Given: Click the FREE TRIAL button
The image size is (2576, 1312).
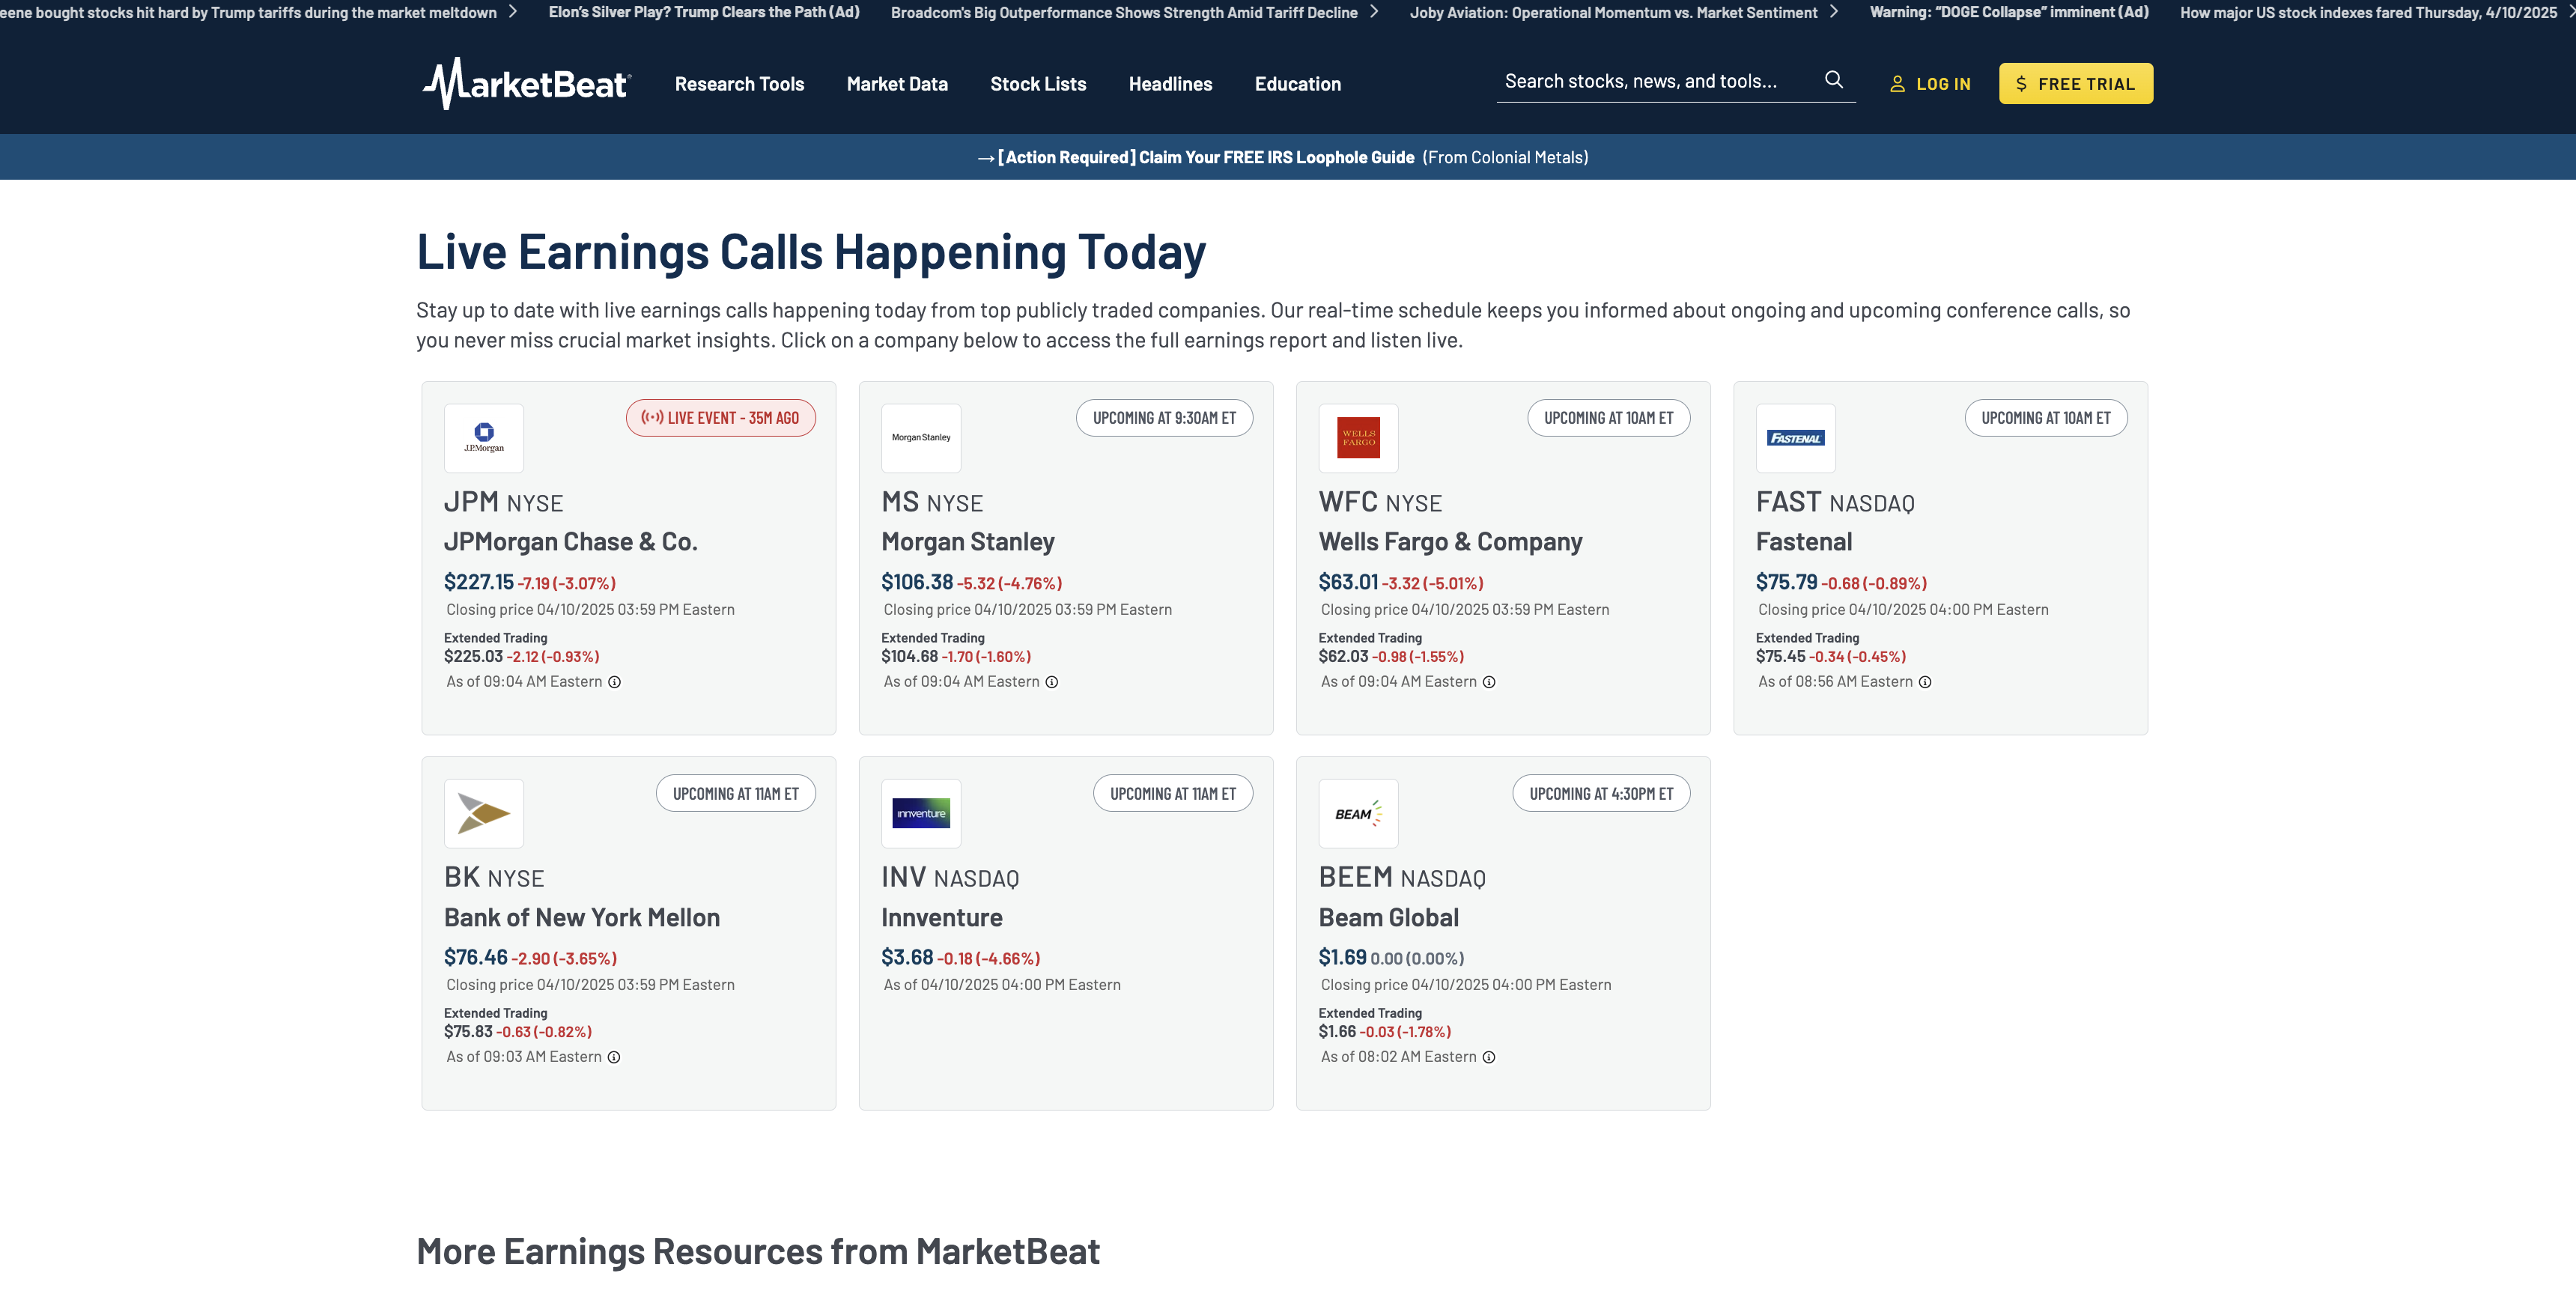Looking at the screenshot, I should pyautogui.click(x=2075, y=84).
